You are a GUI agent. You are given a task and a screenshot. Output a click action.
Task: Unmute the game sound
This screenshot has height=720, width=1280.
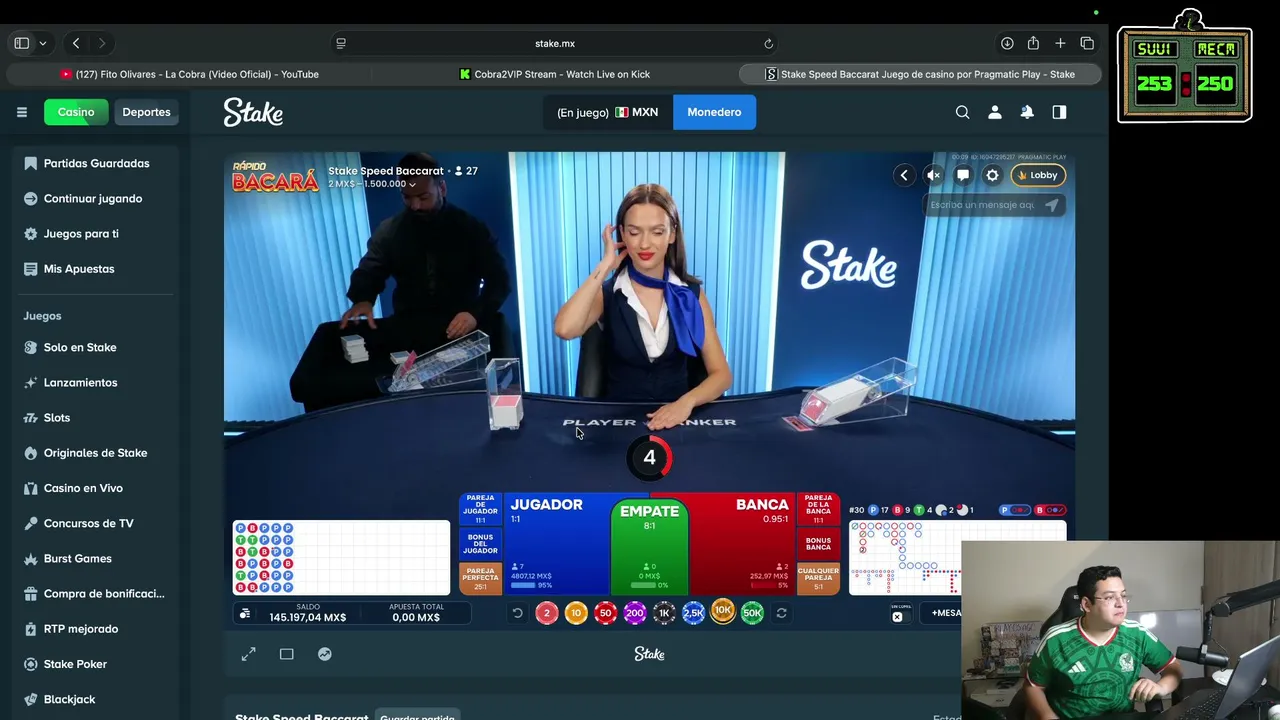(934, 175)
